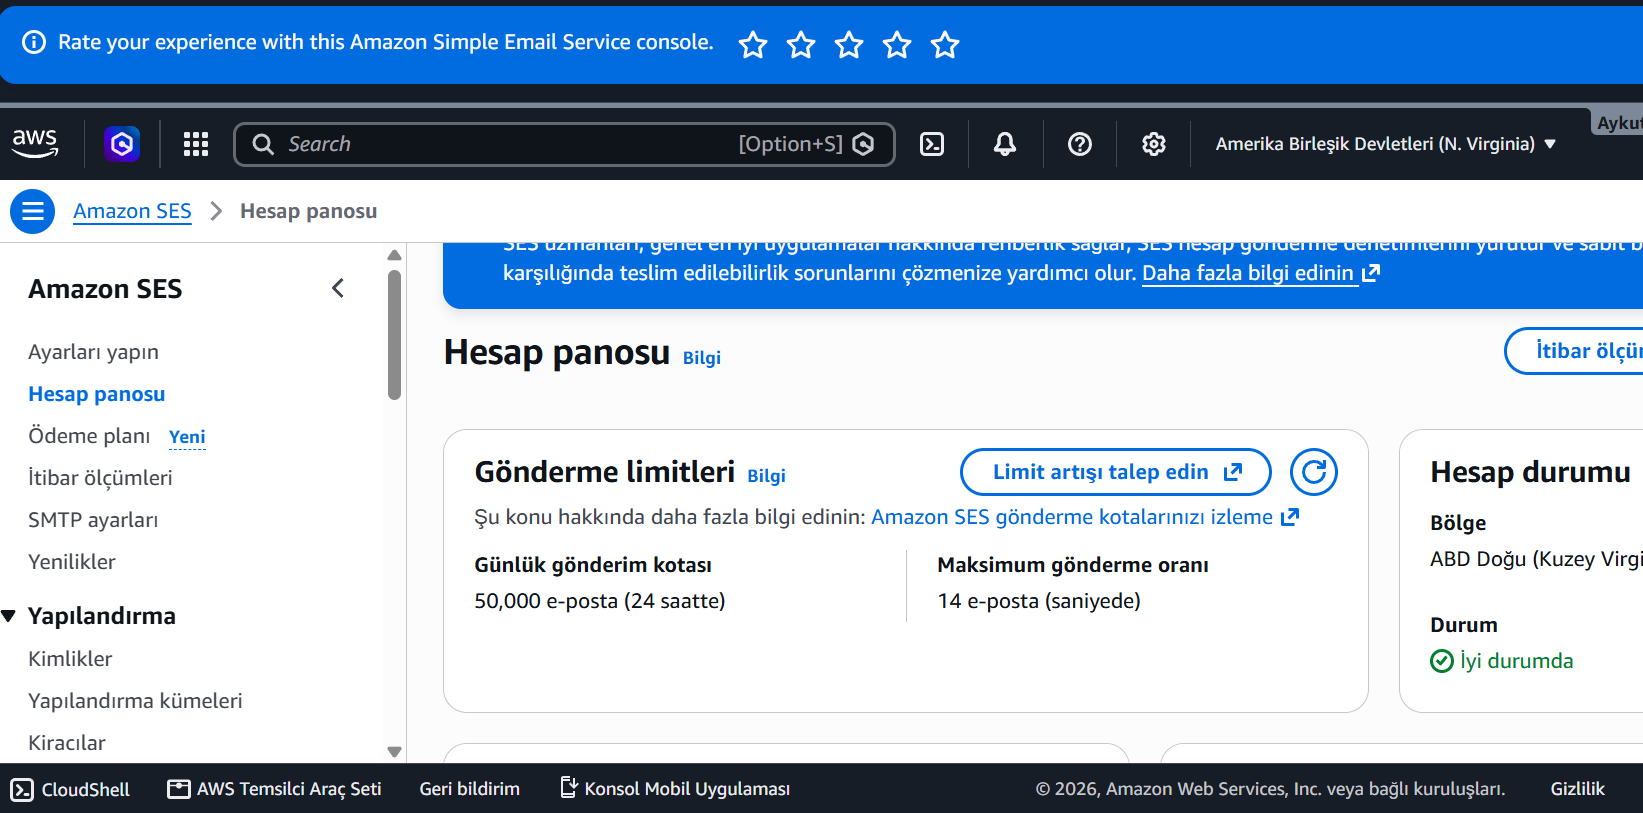Image resolution: width=1643 pixels, height=813 pixels.
Task: Click in the Search field
Action: point(564,144)
